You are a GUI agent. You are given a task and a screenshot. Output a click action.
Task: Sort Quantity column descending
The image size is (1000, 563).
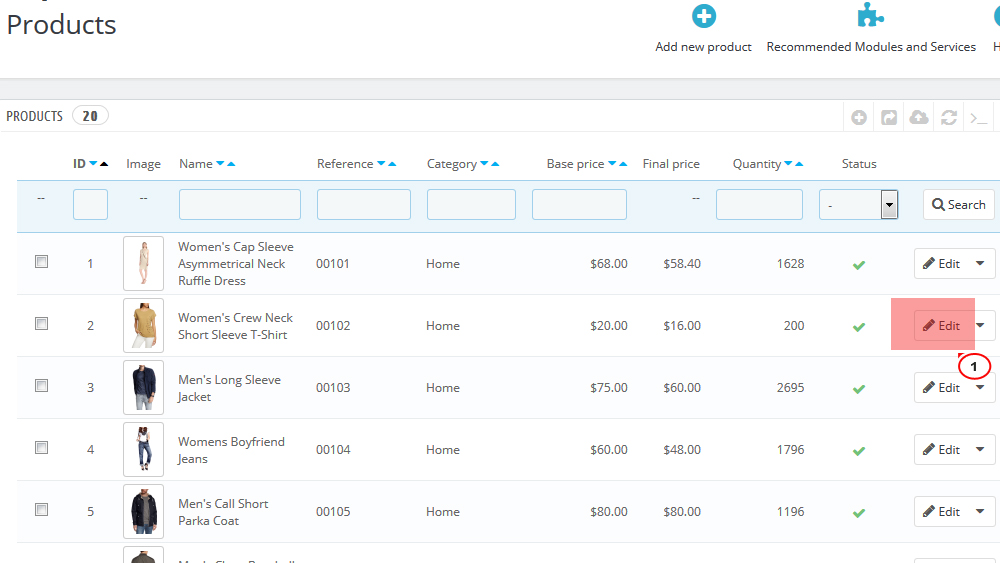click(x=788, y=164)
